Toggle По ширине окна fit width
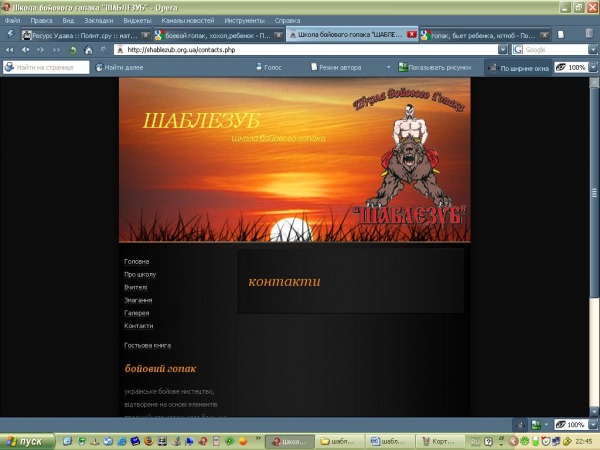This screenshot has height=450, width=600. (491, 67)
